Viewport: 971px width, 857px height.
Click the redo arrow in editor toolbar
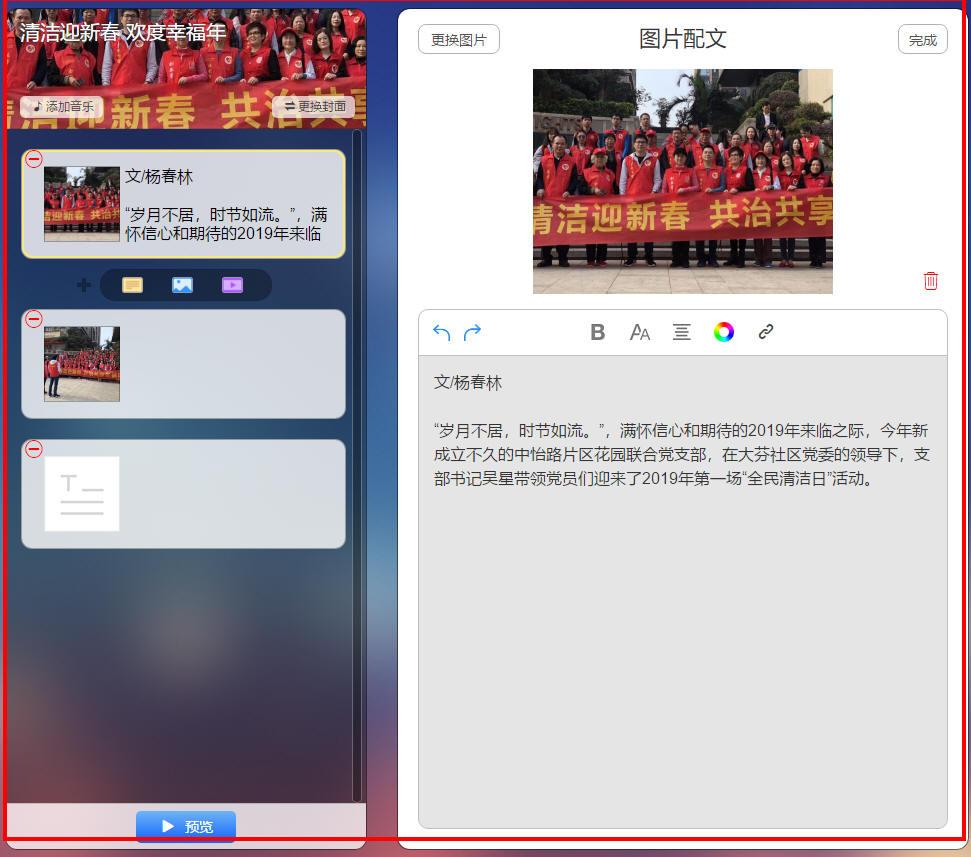[x=472, y=333]
